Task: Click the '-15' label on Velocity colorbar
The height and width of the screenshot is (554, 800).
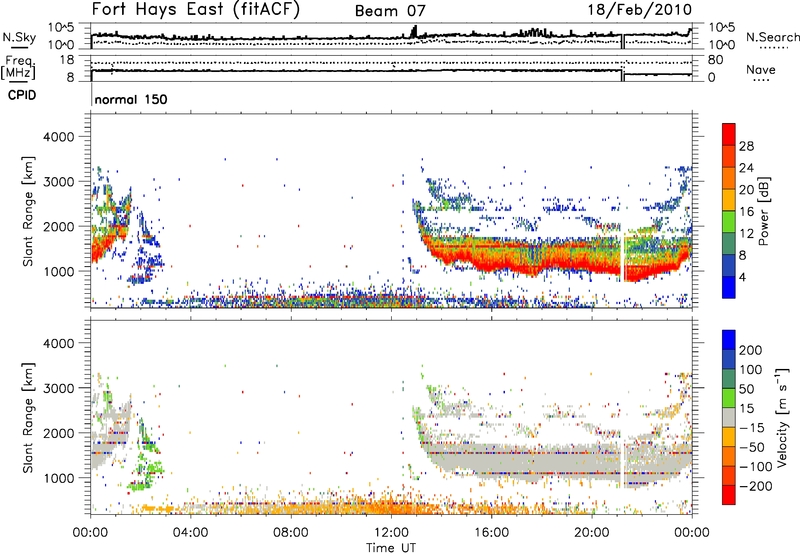Action: [x=752, y=427]
